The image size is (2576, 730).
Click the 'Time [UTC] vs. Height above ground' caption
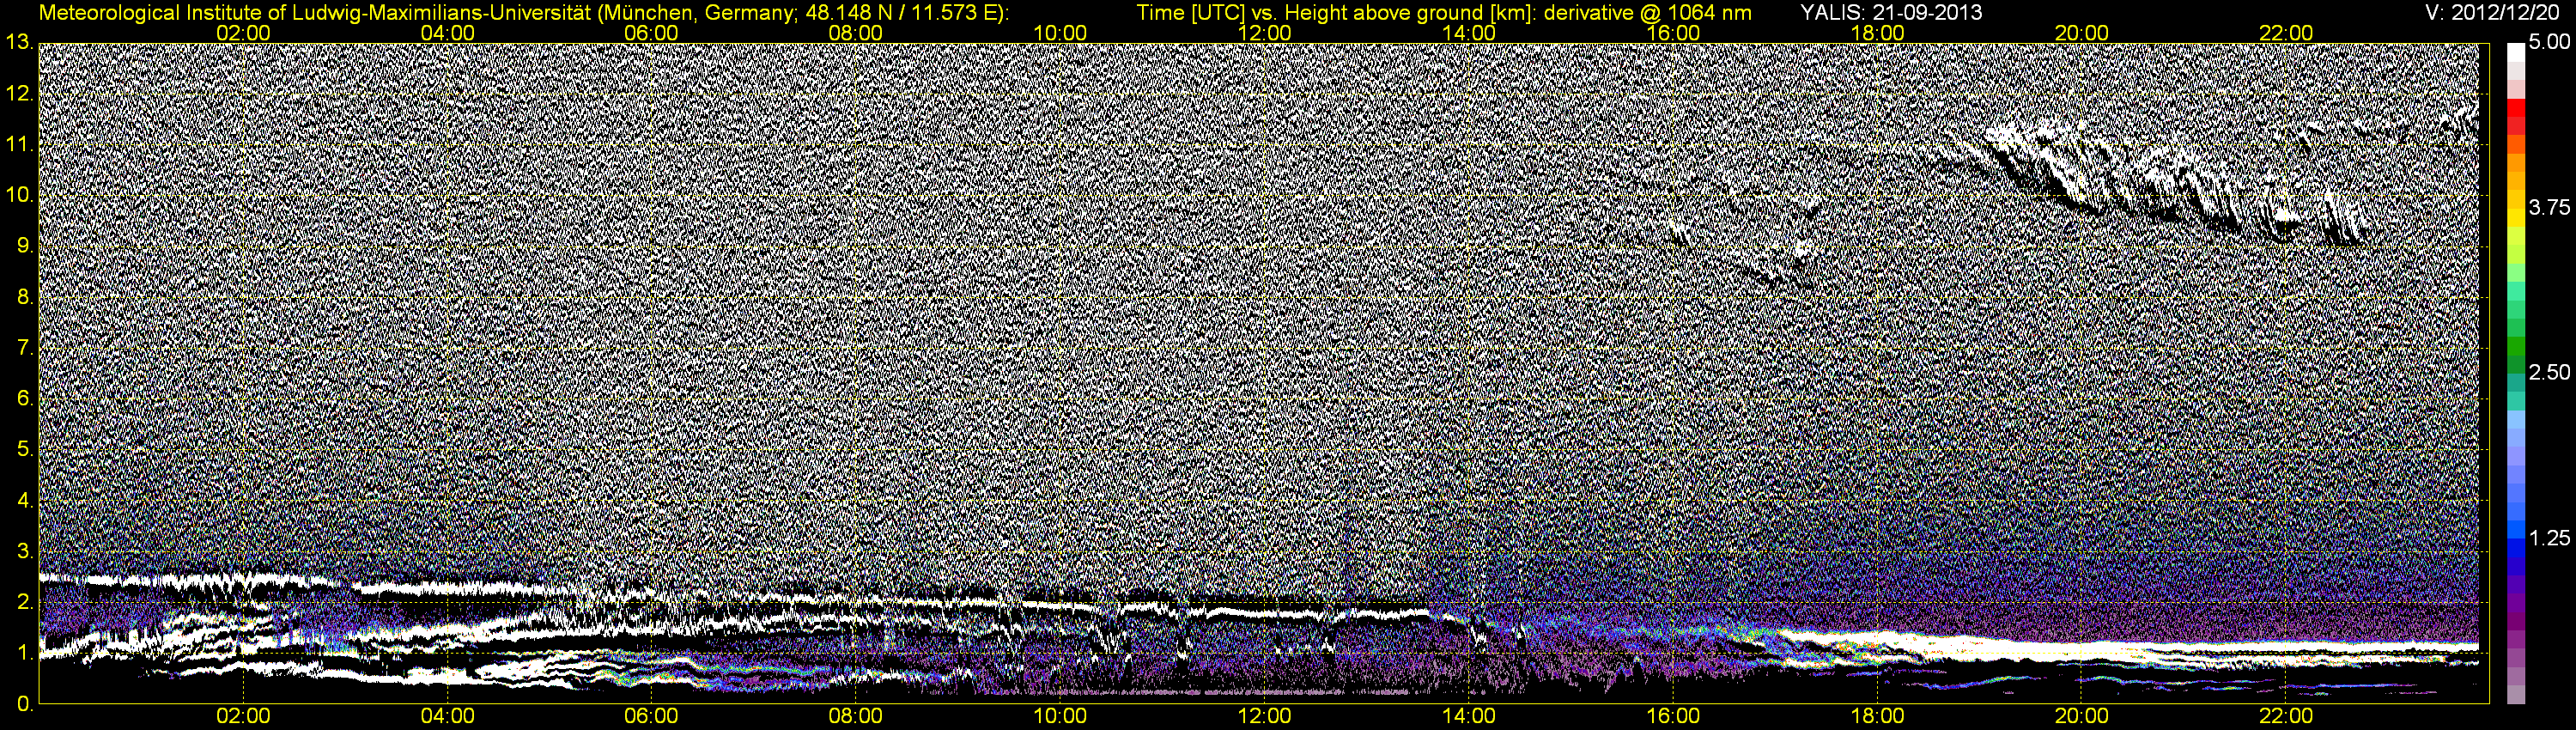coord(1444,13)
